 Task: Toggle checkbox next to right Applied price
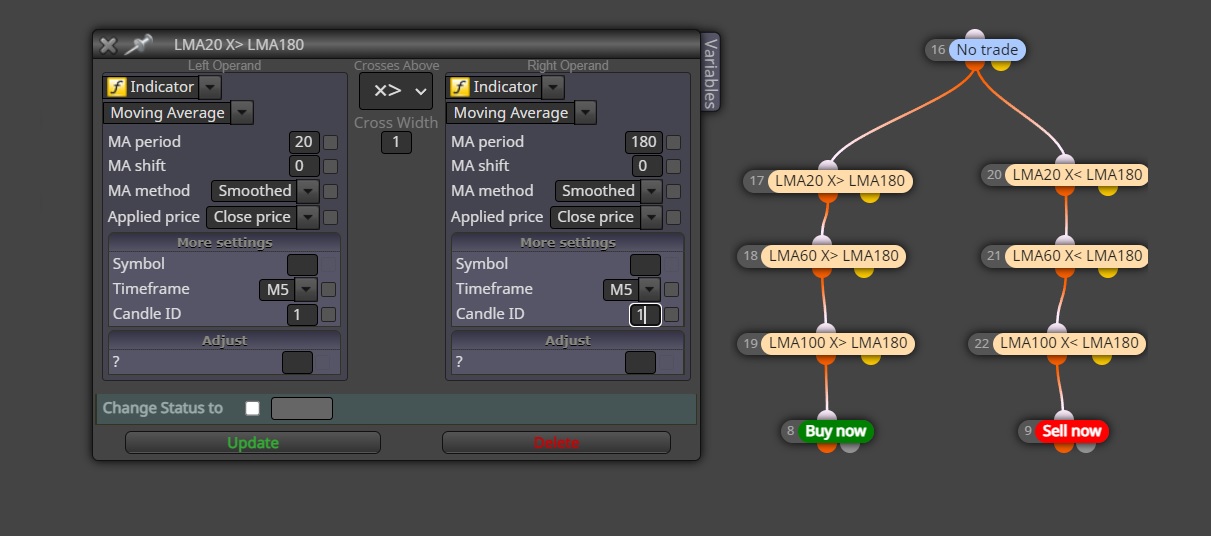pyautogui.click(x=673, y=217)
